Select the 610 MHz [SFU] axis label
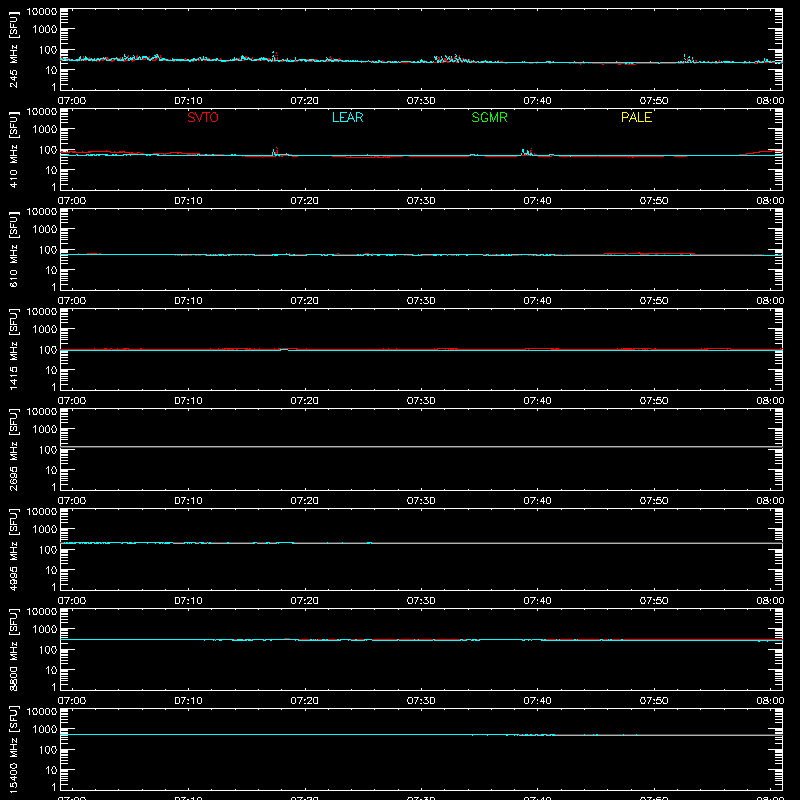The height and width of the screenshot is (800, 800). coord(13,249)
